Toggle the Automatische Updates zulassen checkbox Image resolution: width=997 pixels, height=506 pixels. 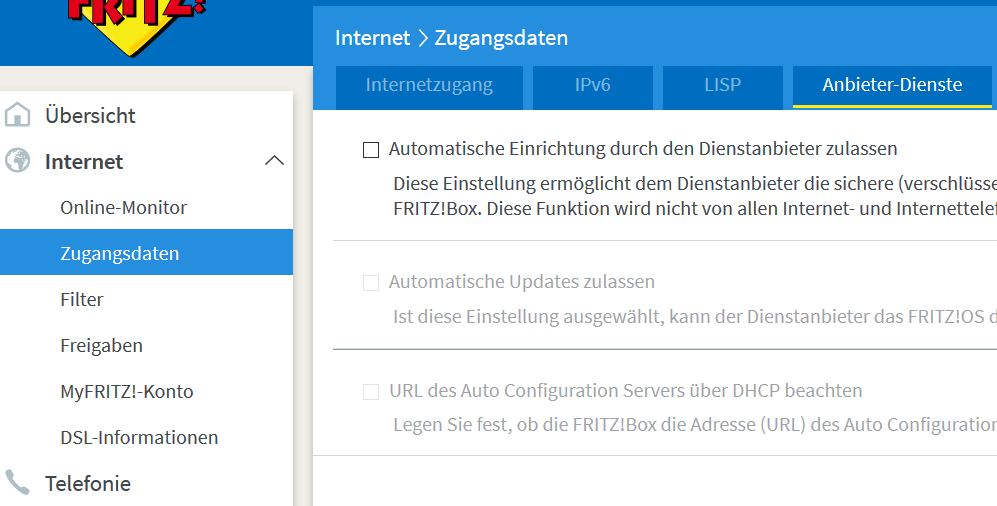(x=371, y=283)
